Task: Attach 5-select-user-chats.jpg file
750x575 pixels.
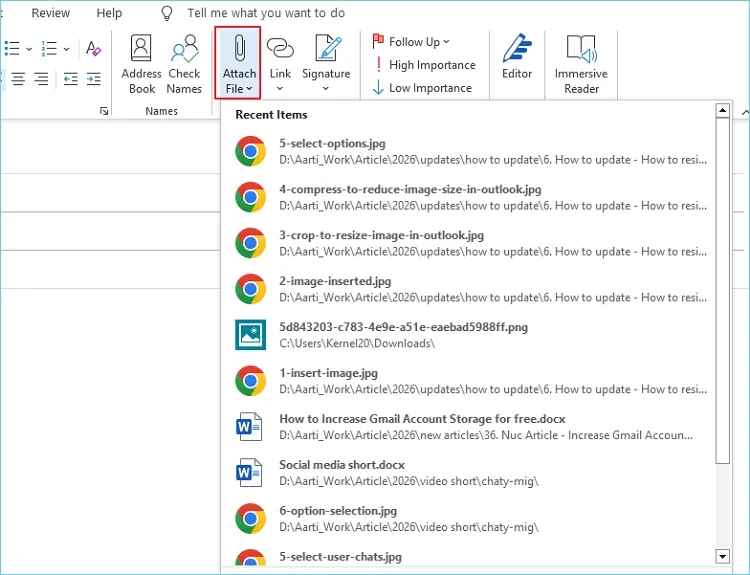Action: (x=471, y=557)
